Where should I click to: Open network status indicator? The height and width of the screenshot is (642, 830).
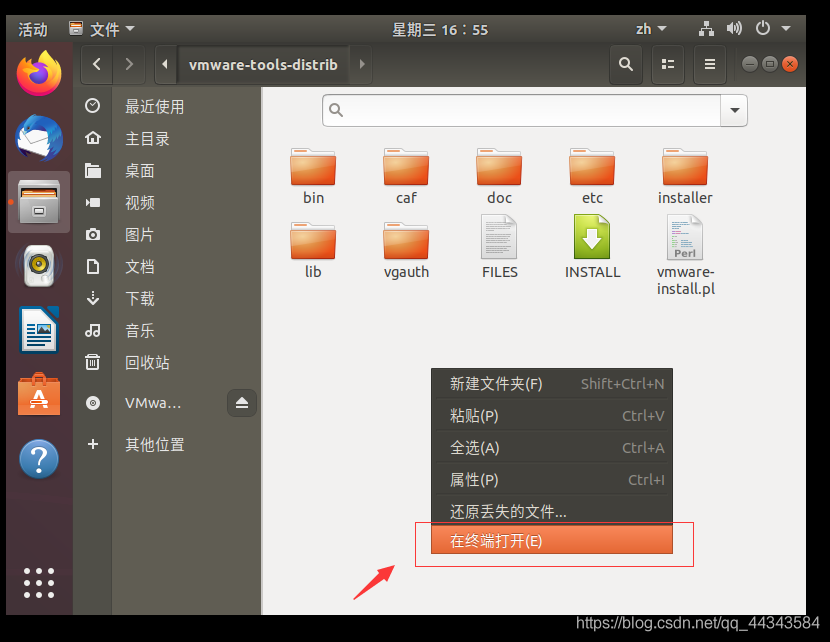tap(706, 29)
